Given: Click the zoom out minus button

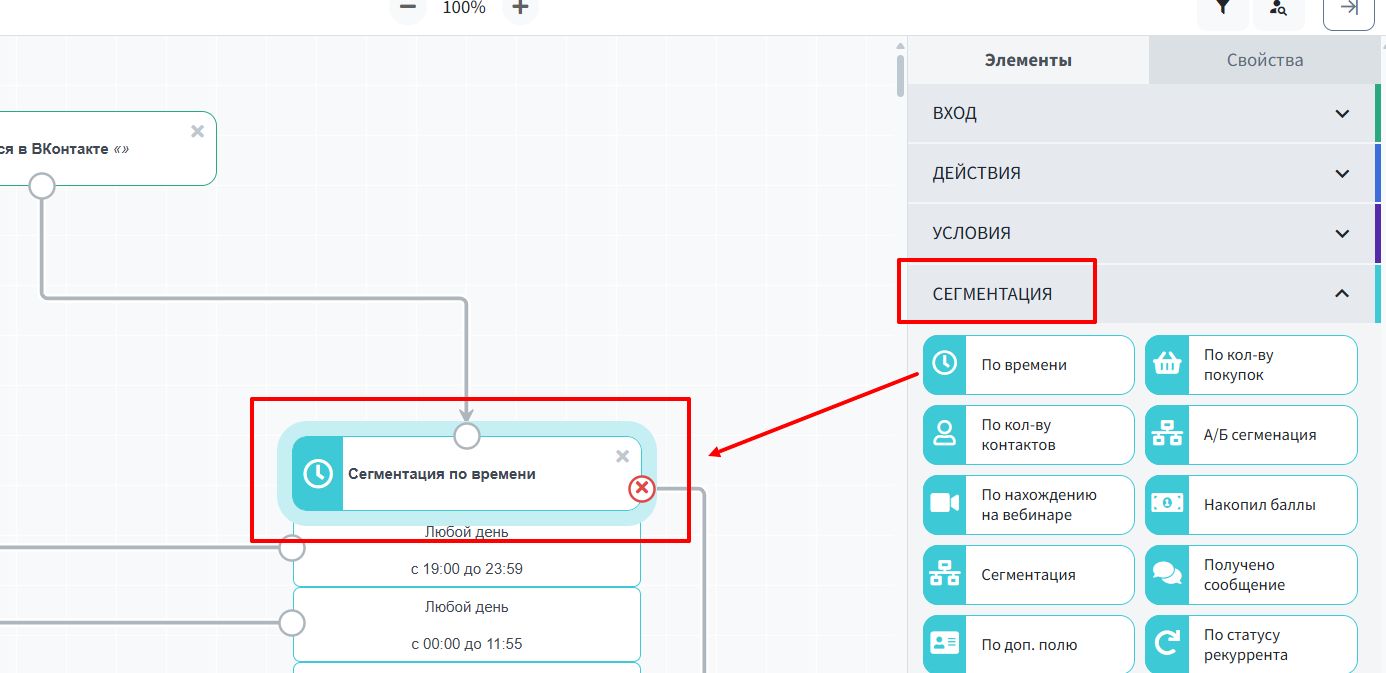Looking at the screenshot, I should 407,8.
